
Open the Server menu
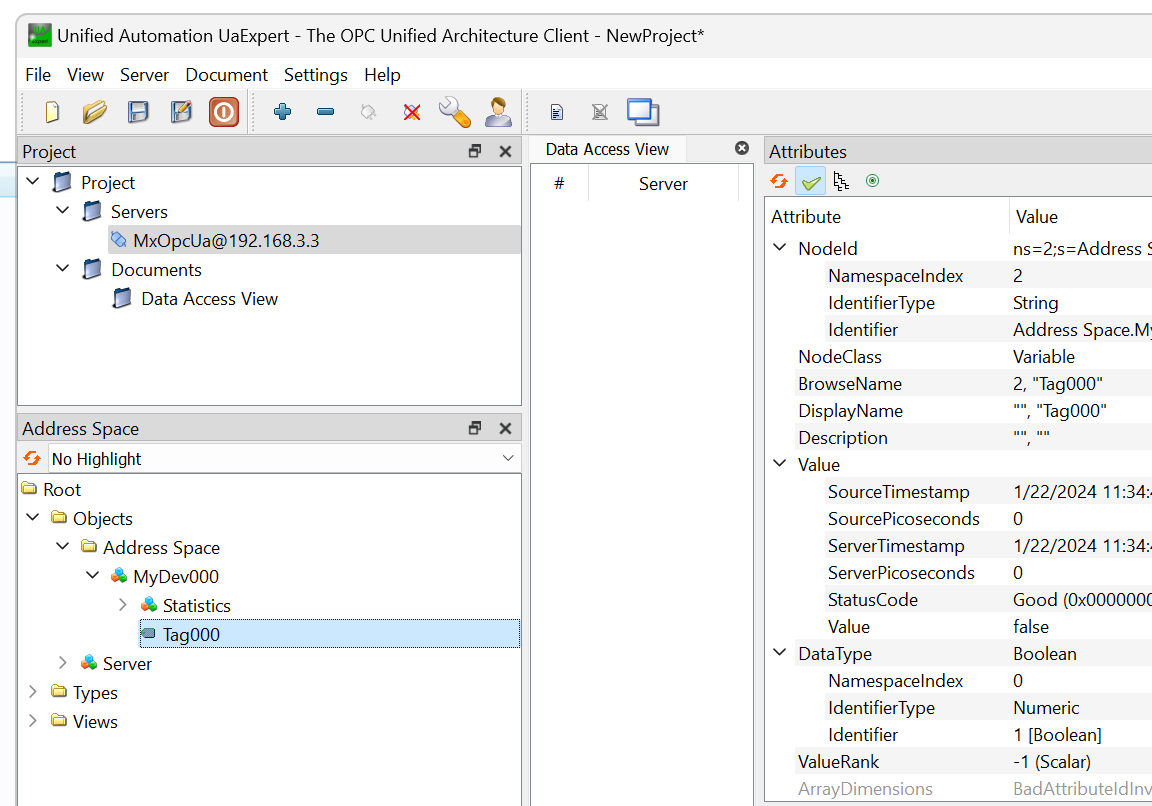[145, 75]
